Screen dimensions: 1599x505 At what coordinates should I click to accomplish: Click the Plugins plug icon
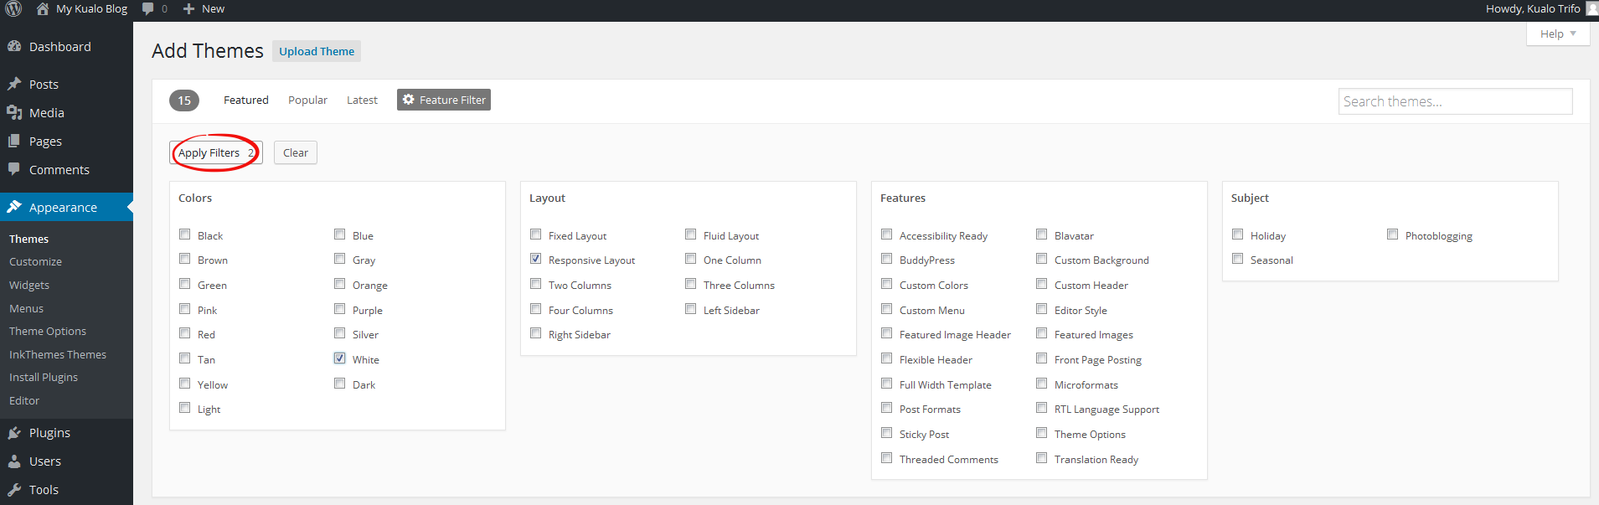[14, 433]
